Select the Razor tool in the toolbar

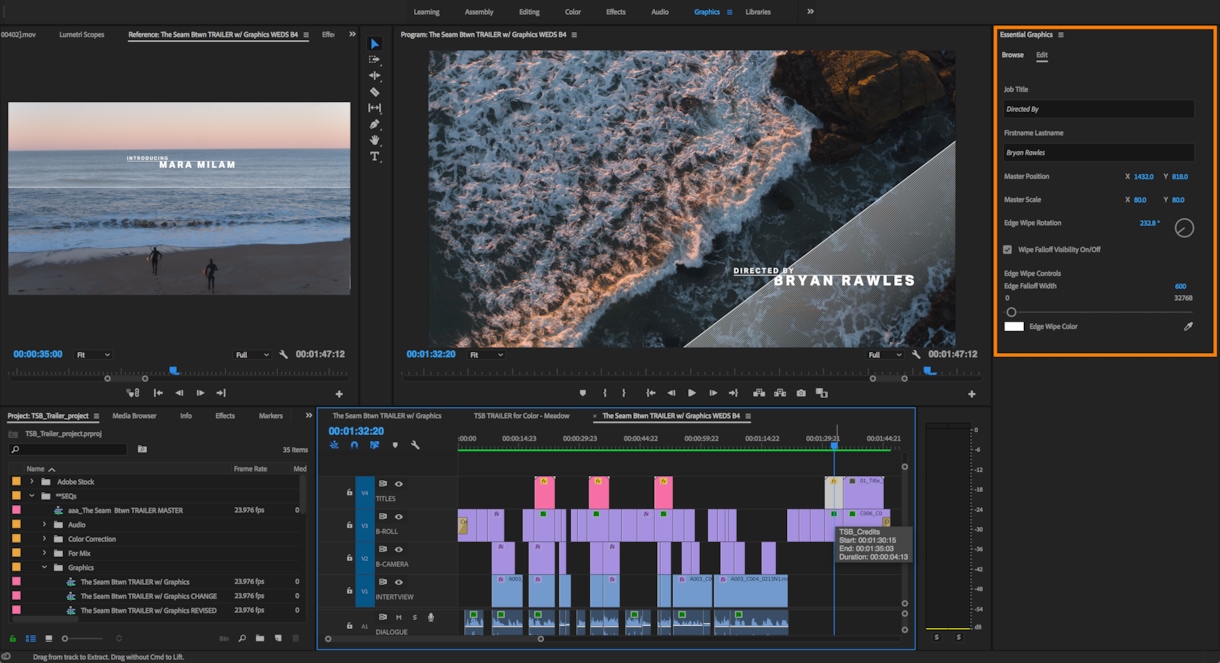click(375, 92)
